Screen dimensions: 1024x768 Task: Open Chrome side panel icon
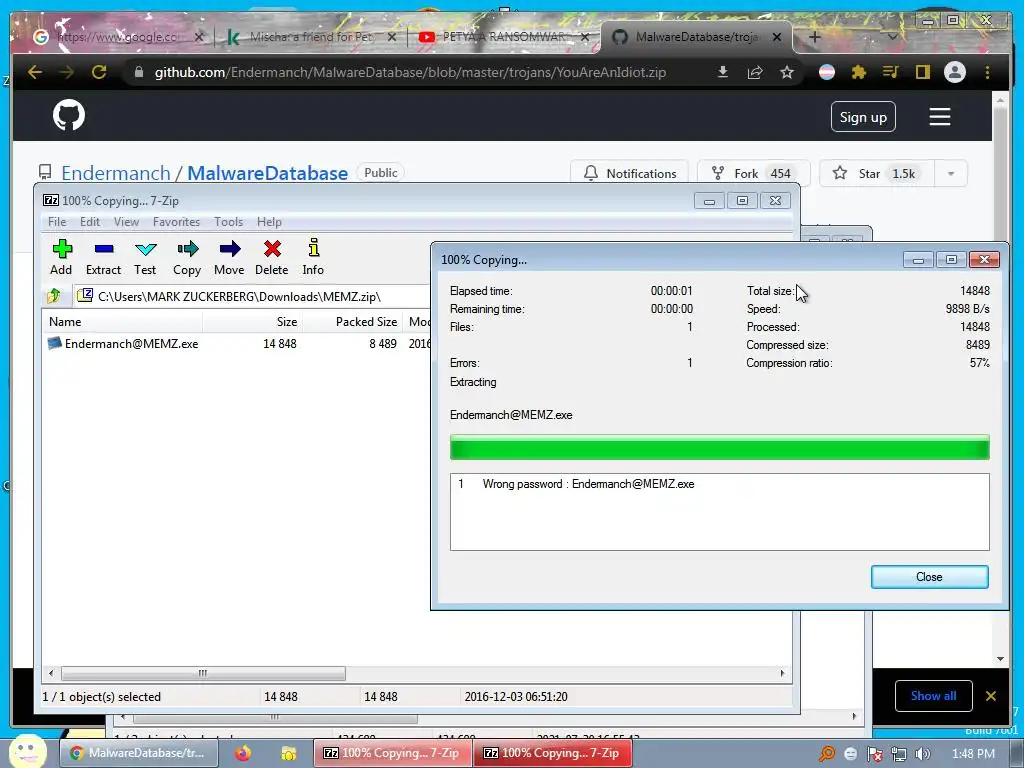pyautogui.click(x=923, y=72)
